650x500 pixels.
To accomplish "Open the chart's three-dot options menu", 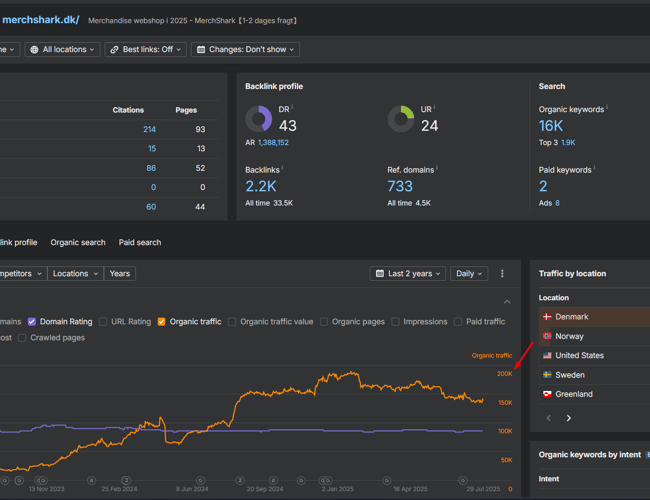I will [x=502, y=273].
